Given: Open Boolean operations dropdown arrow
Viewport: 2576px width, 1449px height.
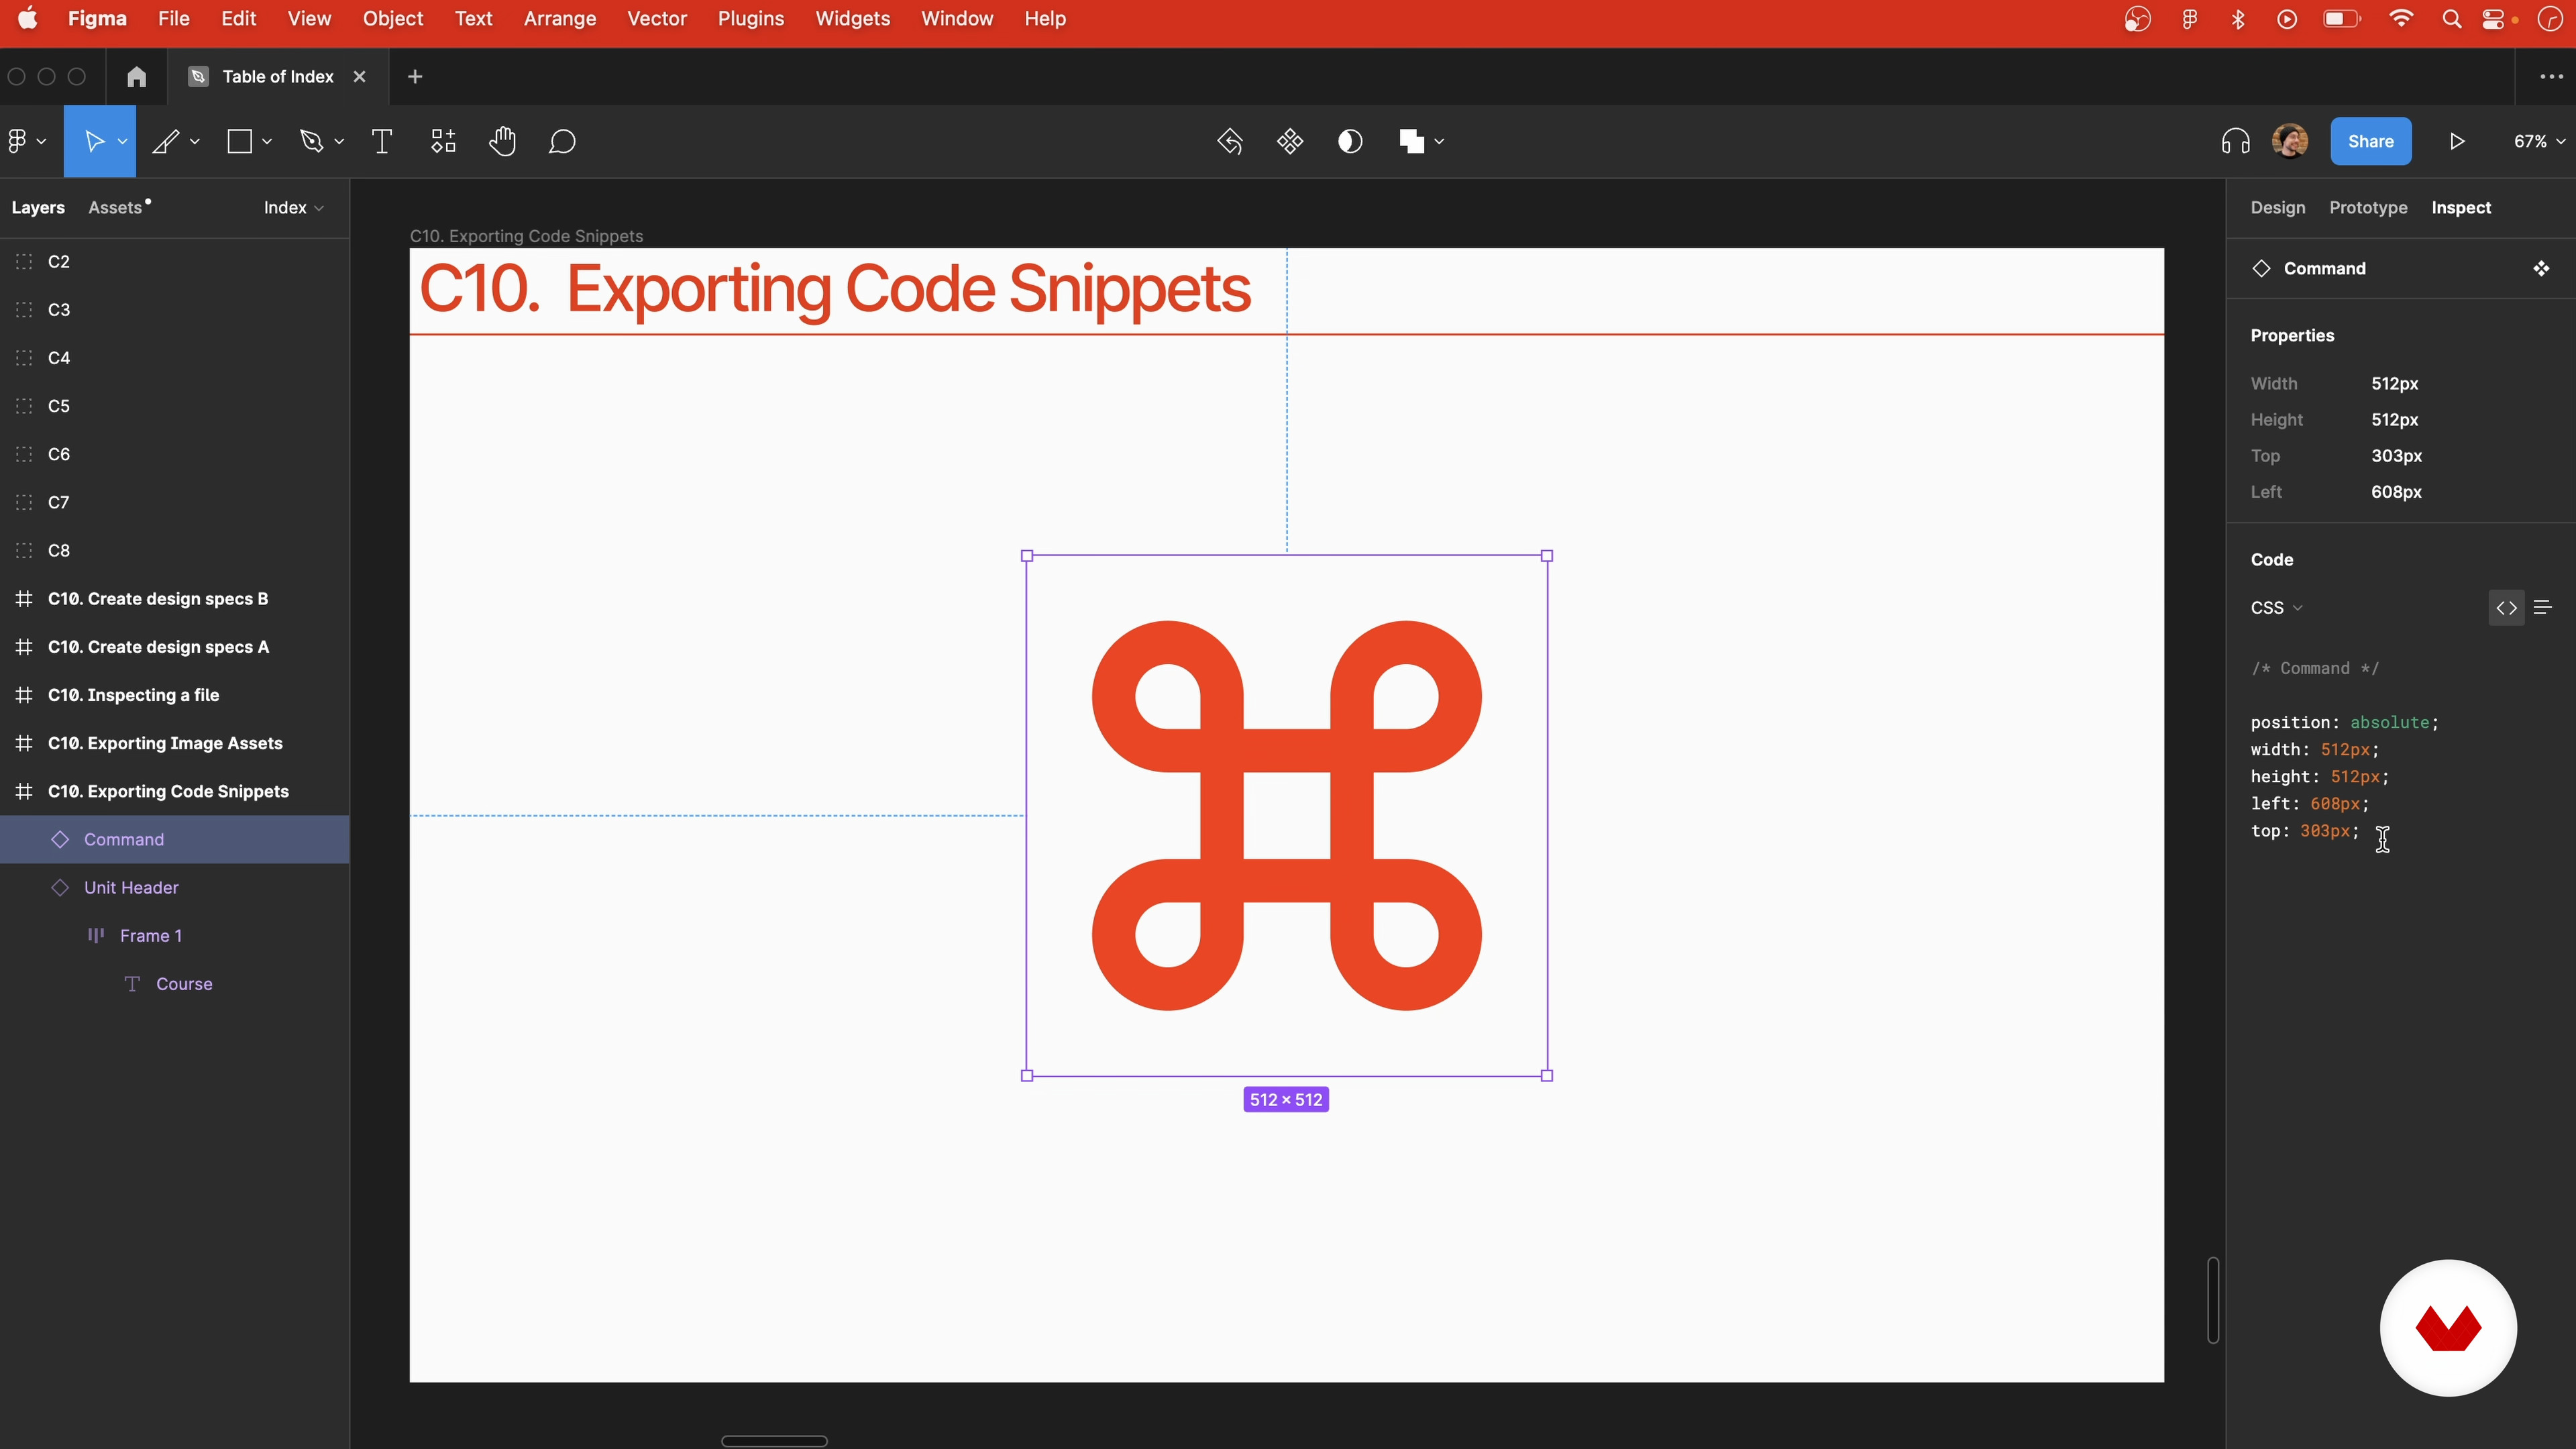Looking at the screenshot, I should click(x=1439, y=142).
